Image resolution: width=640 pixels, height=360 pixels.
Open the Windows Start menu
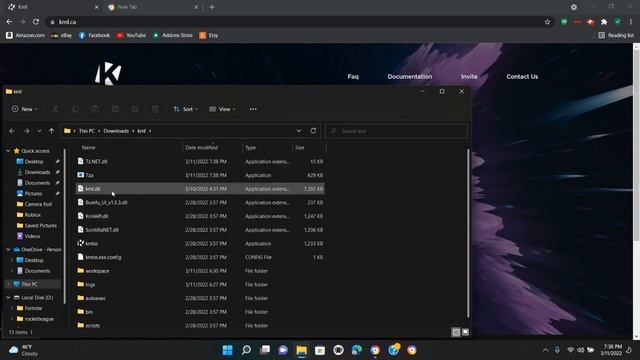click(228, 350)
